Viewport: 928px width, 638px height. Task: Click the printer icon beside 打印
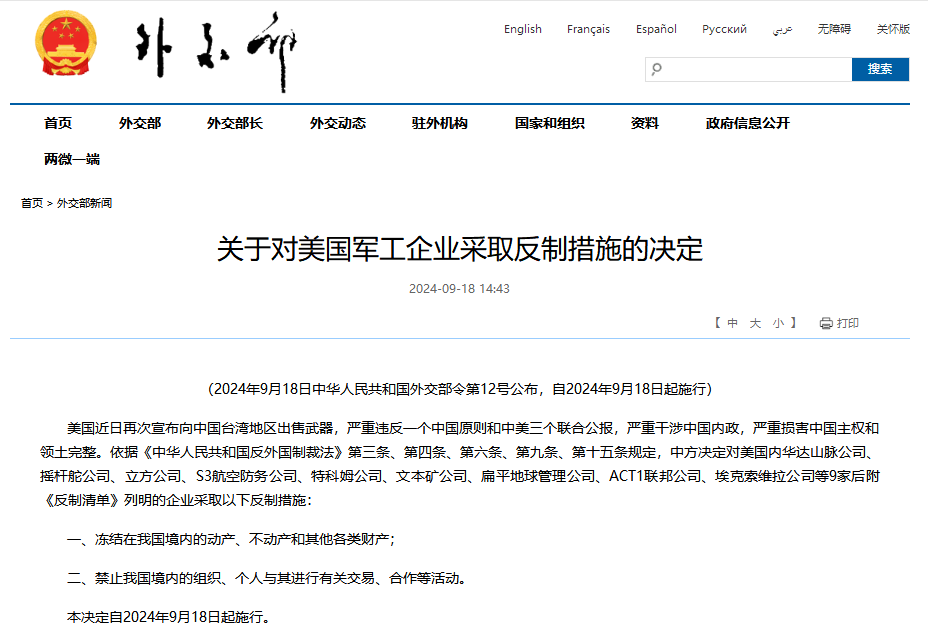(826, 323)
